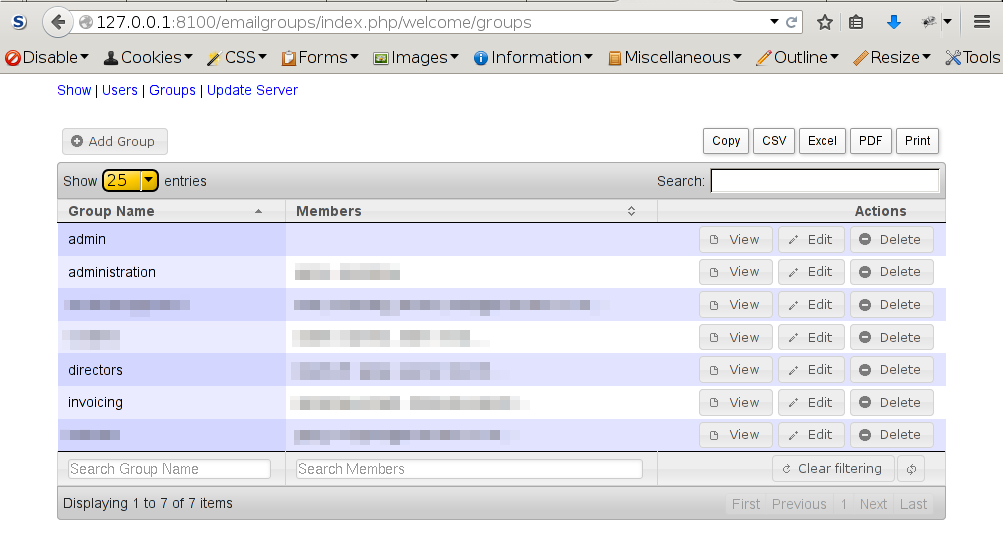The image size is (1003, 535).
Task: View the admin group
Action: tap(736, 239)
